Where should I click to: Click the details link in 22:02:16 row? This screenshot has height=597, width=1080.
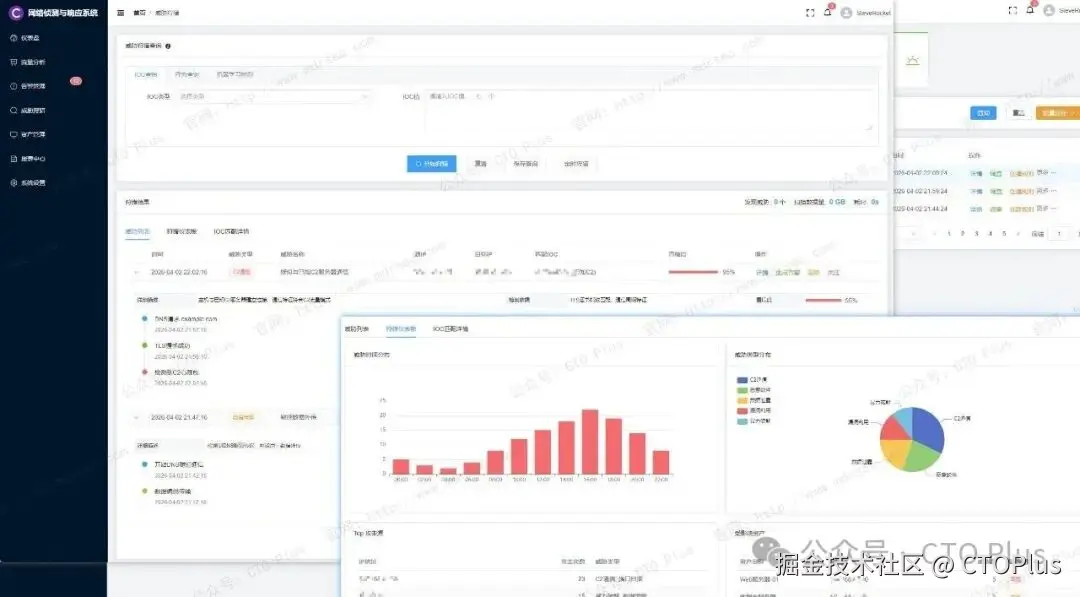(x=762, y=273)
